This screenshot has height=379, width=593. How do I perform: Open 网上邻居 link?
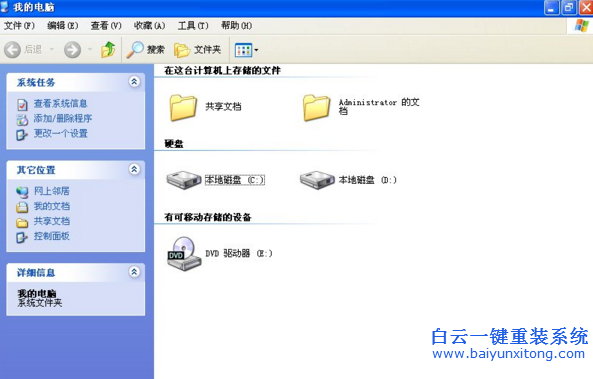click(x=51, y=191)
